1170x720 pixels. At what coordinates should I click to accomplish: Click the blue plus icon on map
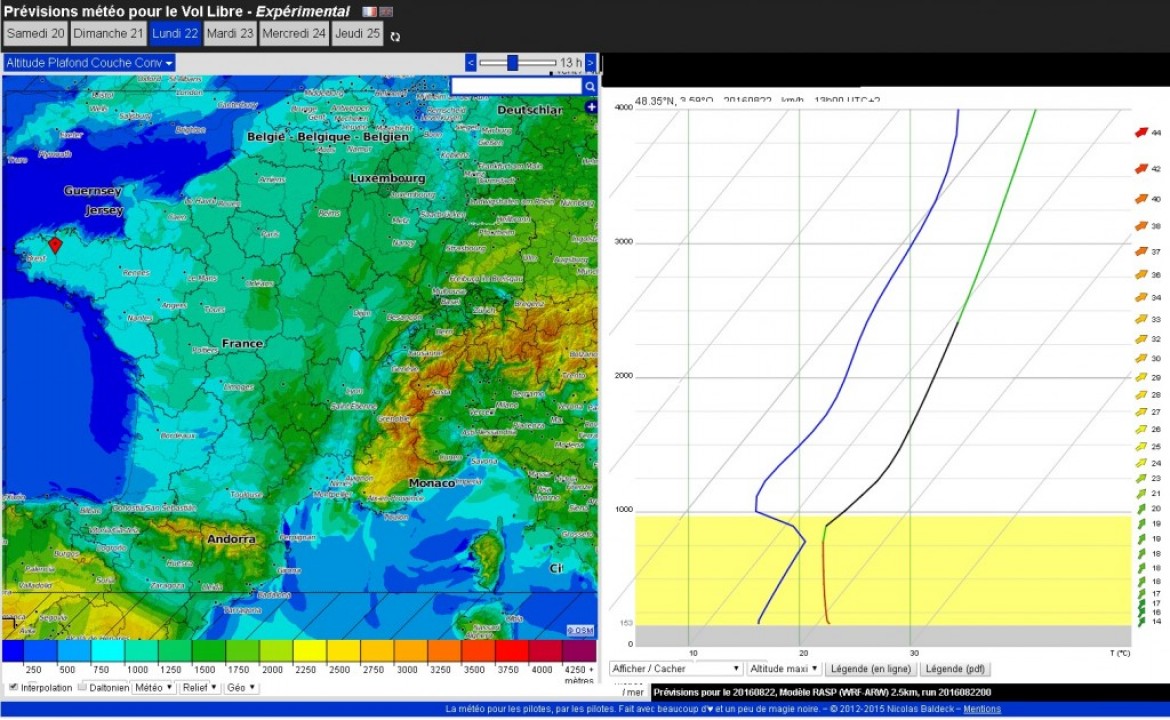(591, 107)
